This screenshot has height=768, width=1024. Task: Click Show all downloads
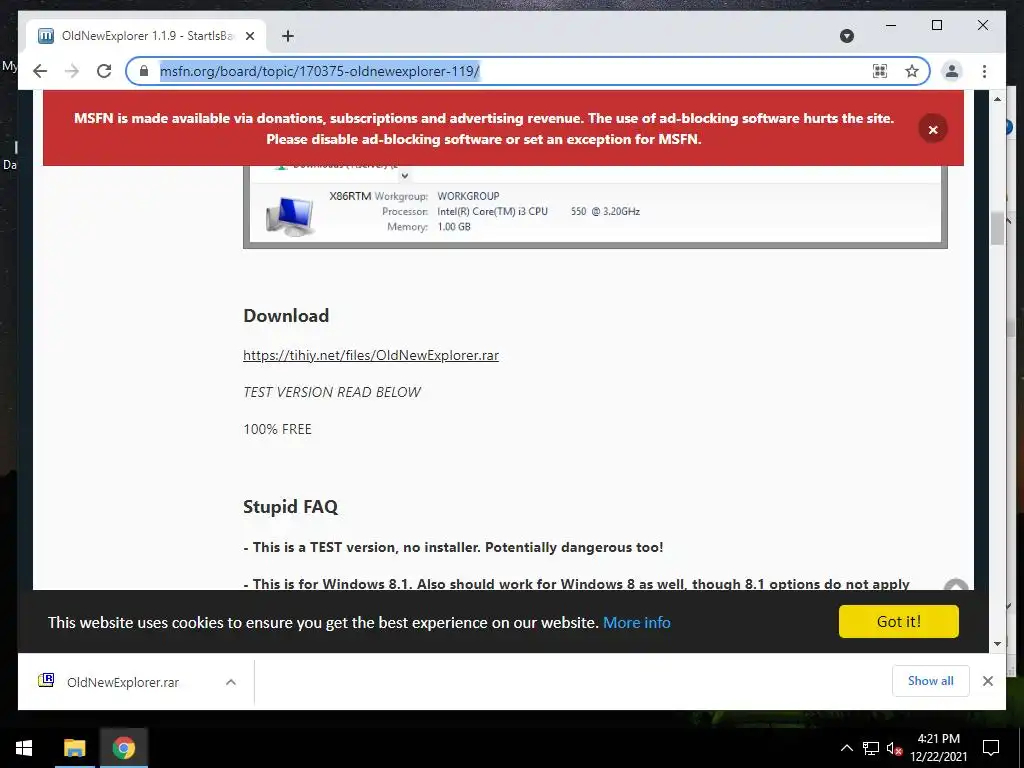[931, 680]
